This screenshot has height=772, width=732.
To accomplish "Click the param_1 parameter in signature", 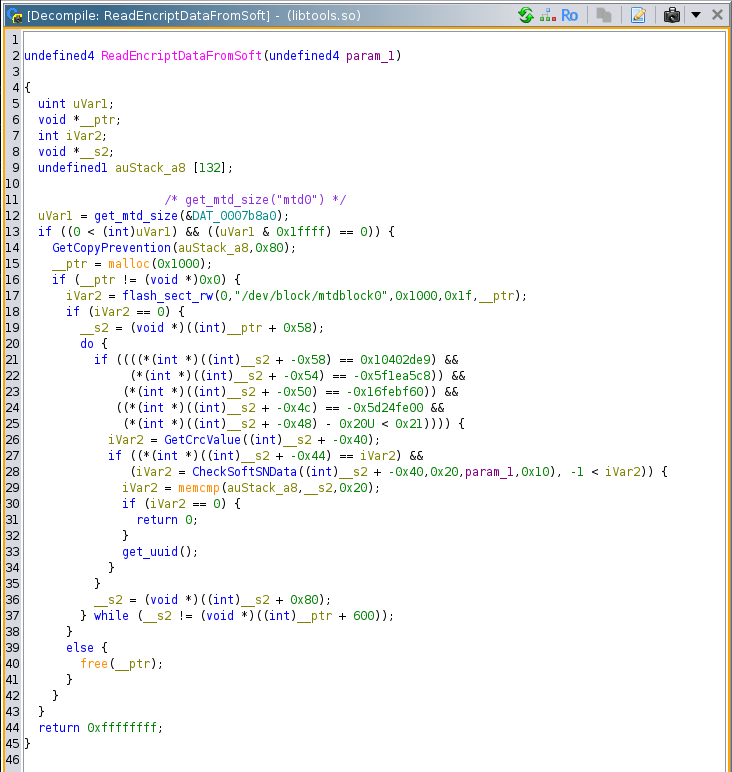I will (x=370, y=56).
